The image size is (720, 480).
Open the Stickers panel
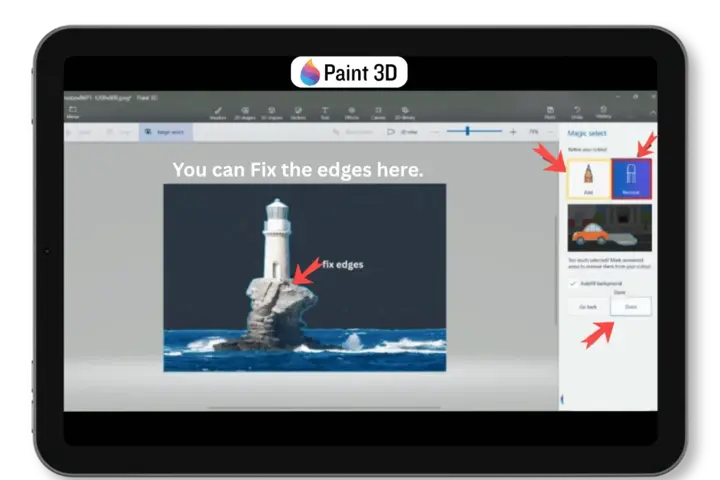(298, 112)
